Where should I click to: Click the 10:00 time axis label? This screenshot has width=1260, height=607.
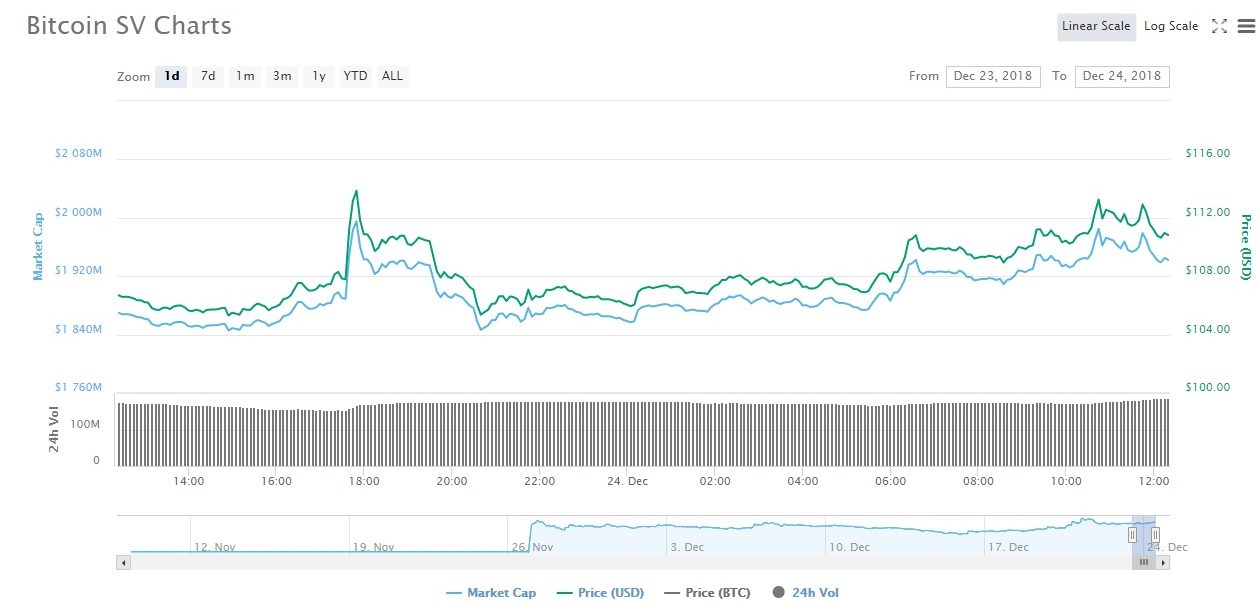tap(1066, 481)
